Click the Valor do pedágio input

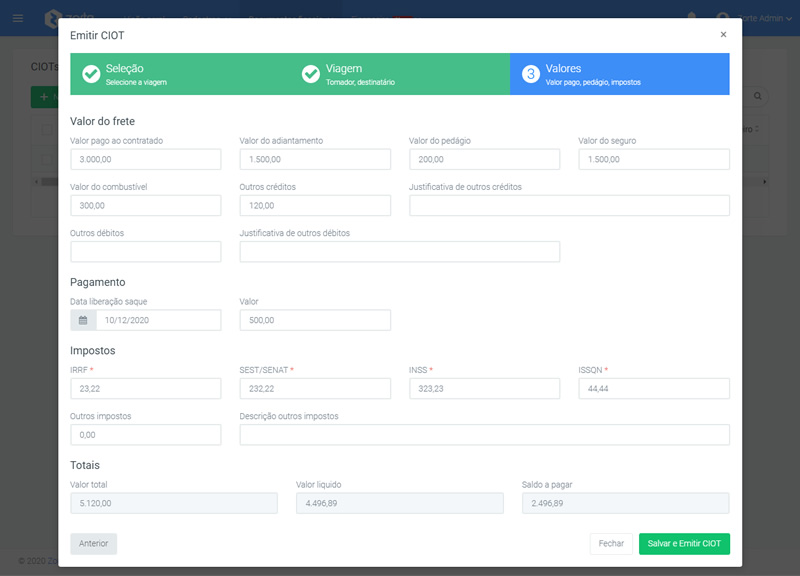[x=484, y=160]
